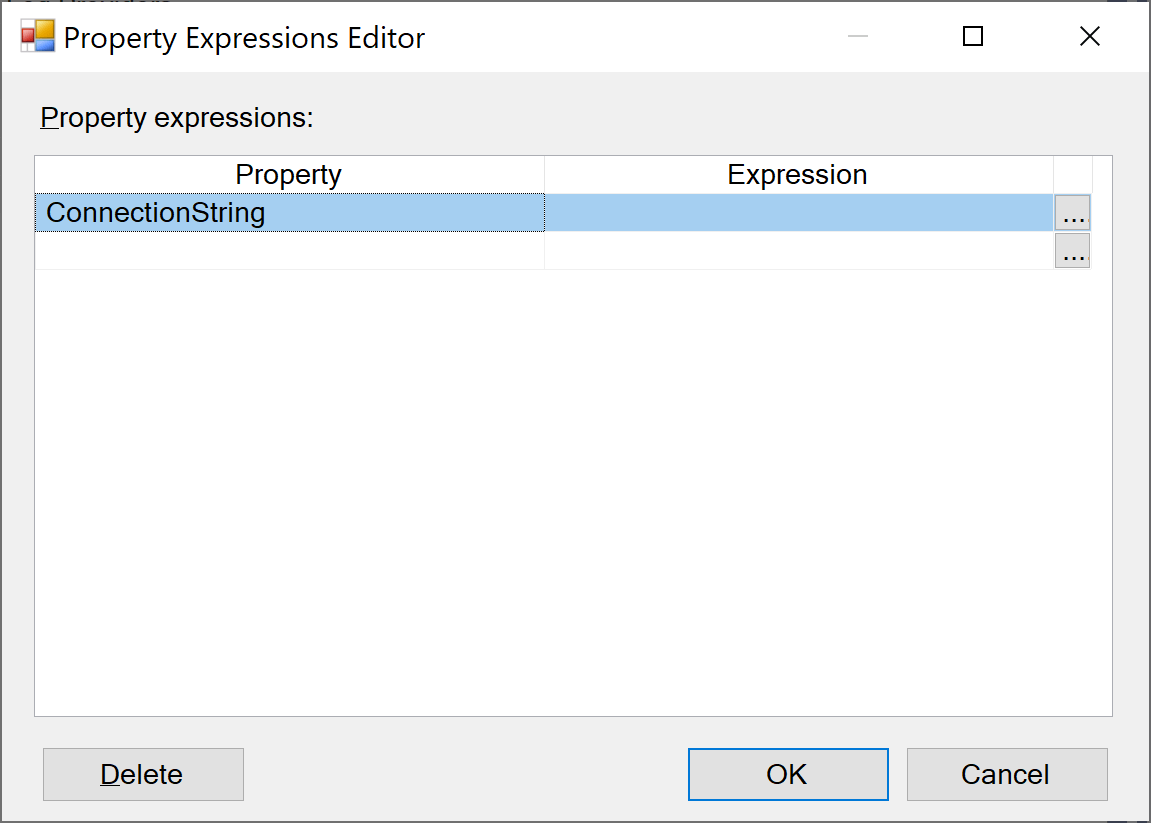Click the minimize button of the editor window
Viewport: 1151px width, 823px height.
click(857, 36)
